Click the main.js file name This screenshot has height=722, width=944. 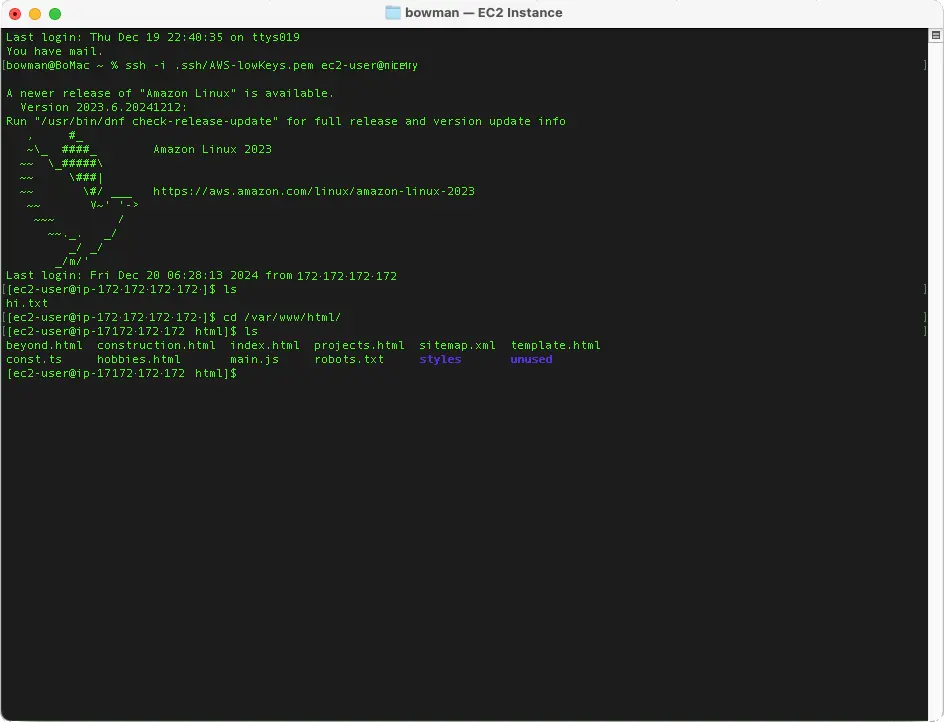coord(254,359)
